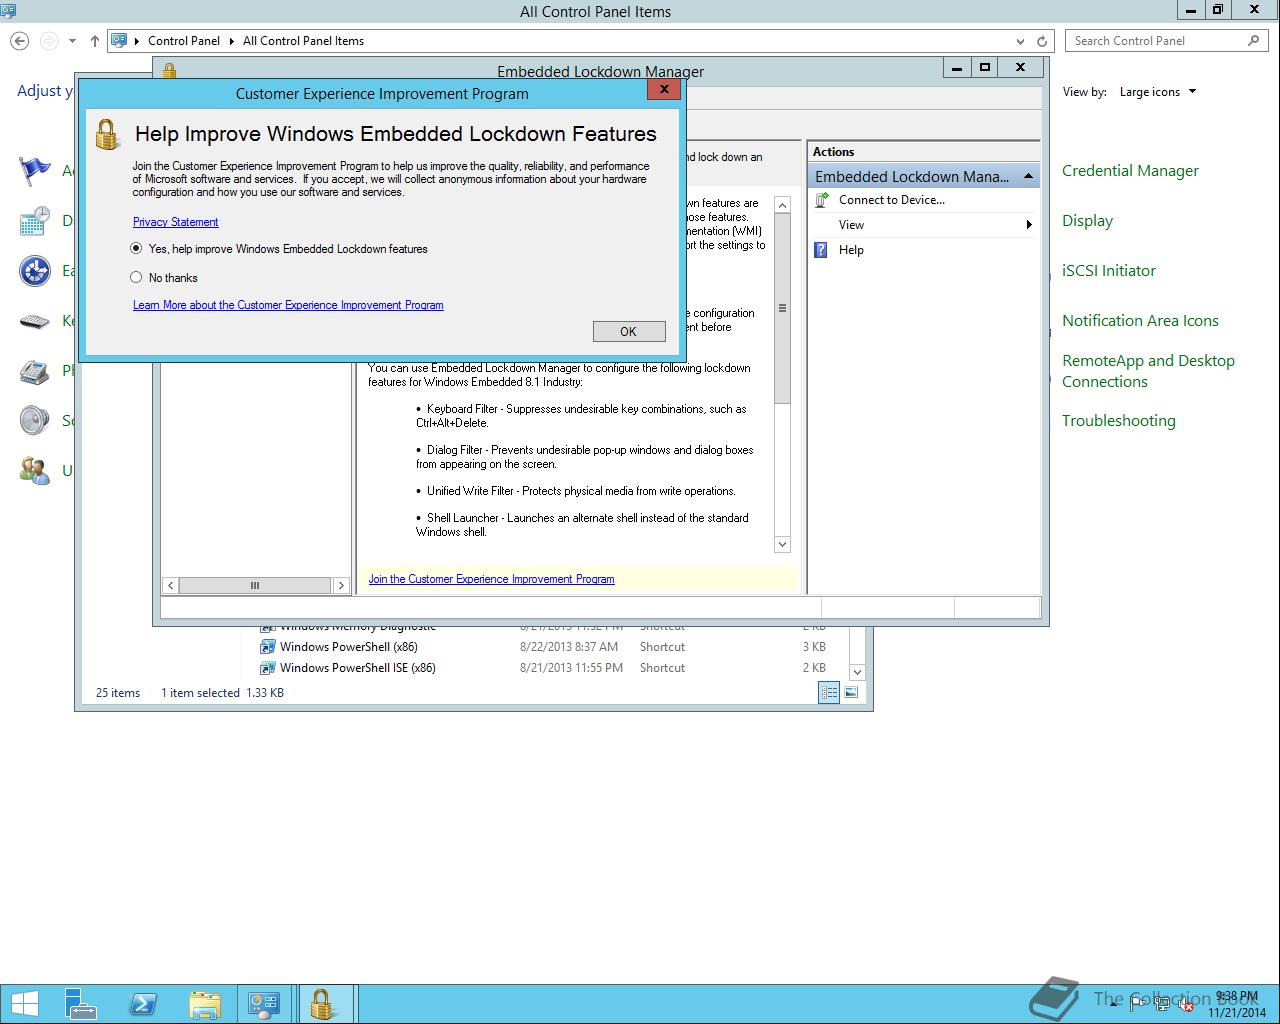1280x1024 pixels.
Task: Click the horizontal scrollbar thumb in tree pane
Action: click(x=255, y=585)
